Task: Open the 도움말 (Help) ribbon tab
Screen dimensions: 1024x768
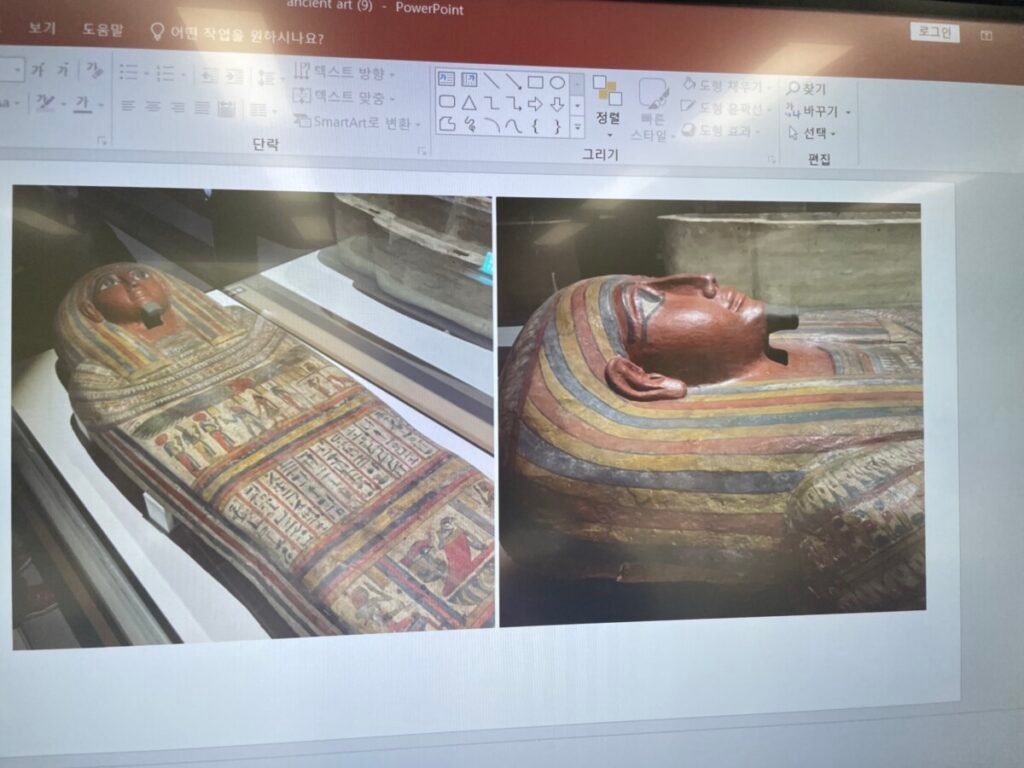Action: 102,30
